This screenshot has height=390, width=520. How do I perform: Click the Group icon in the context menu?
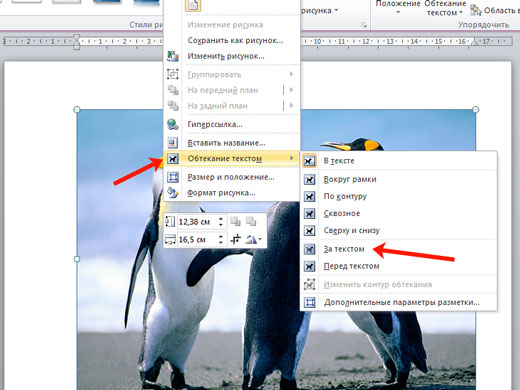click(173, 74)
